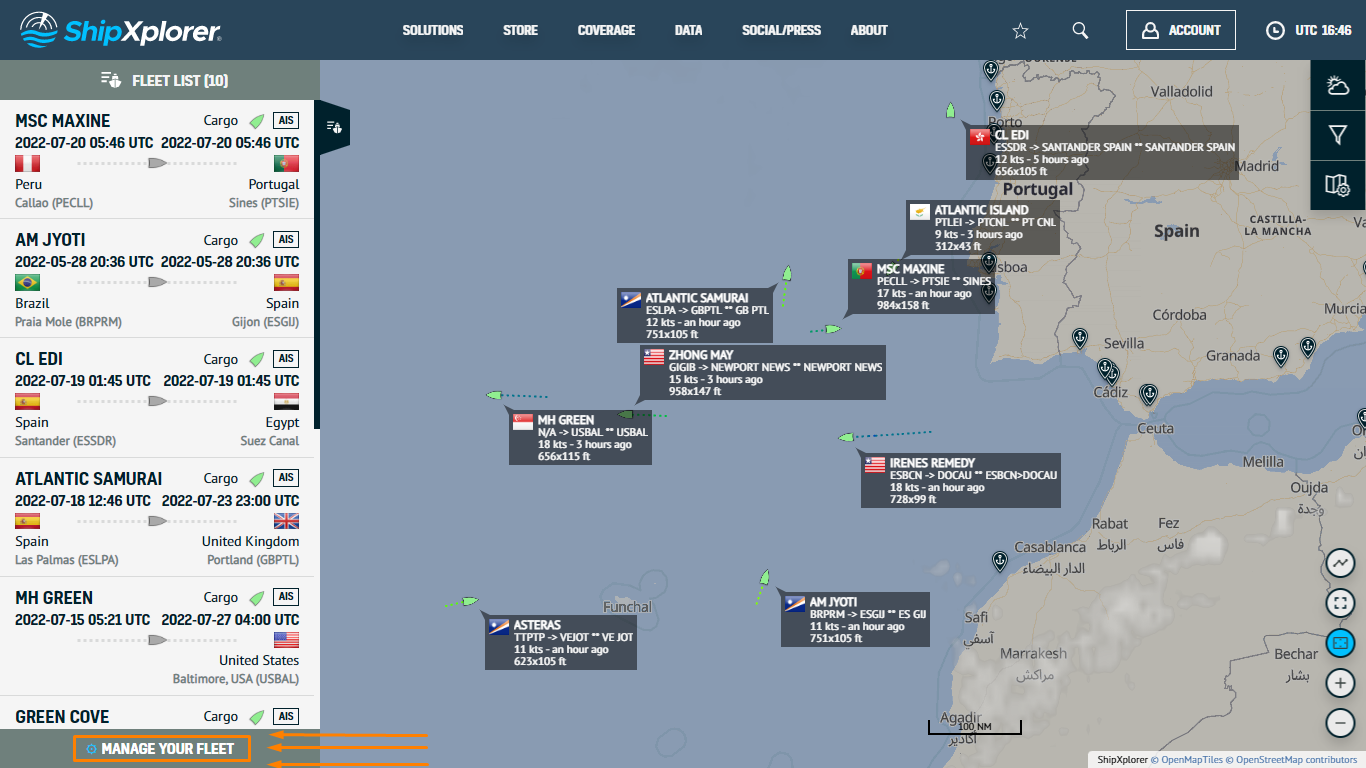1366x768 pixels.
Task: Open the SOLUTIONS menu
Action: click(x=433, y=30)
